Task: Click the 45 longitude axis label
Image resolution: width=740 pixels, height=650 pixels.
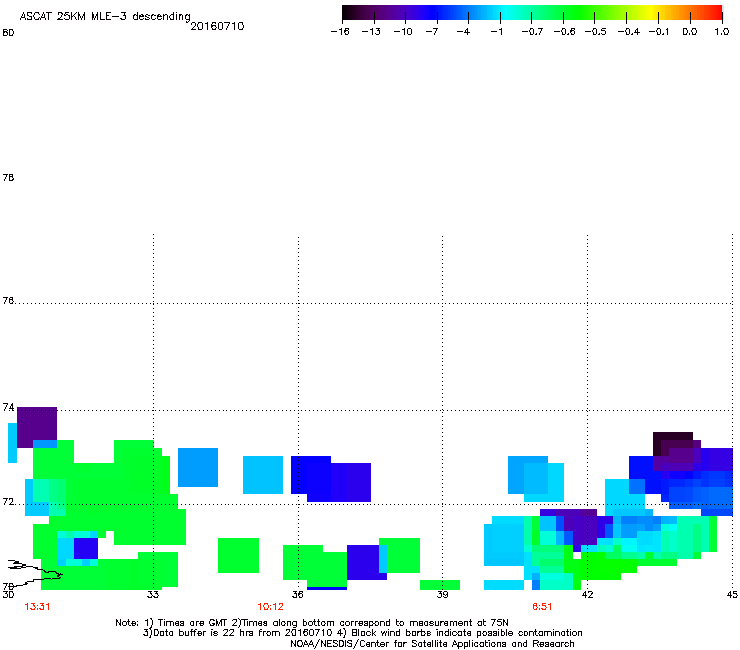Action: tap(732, 594)
